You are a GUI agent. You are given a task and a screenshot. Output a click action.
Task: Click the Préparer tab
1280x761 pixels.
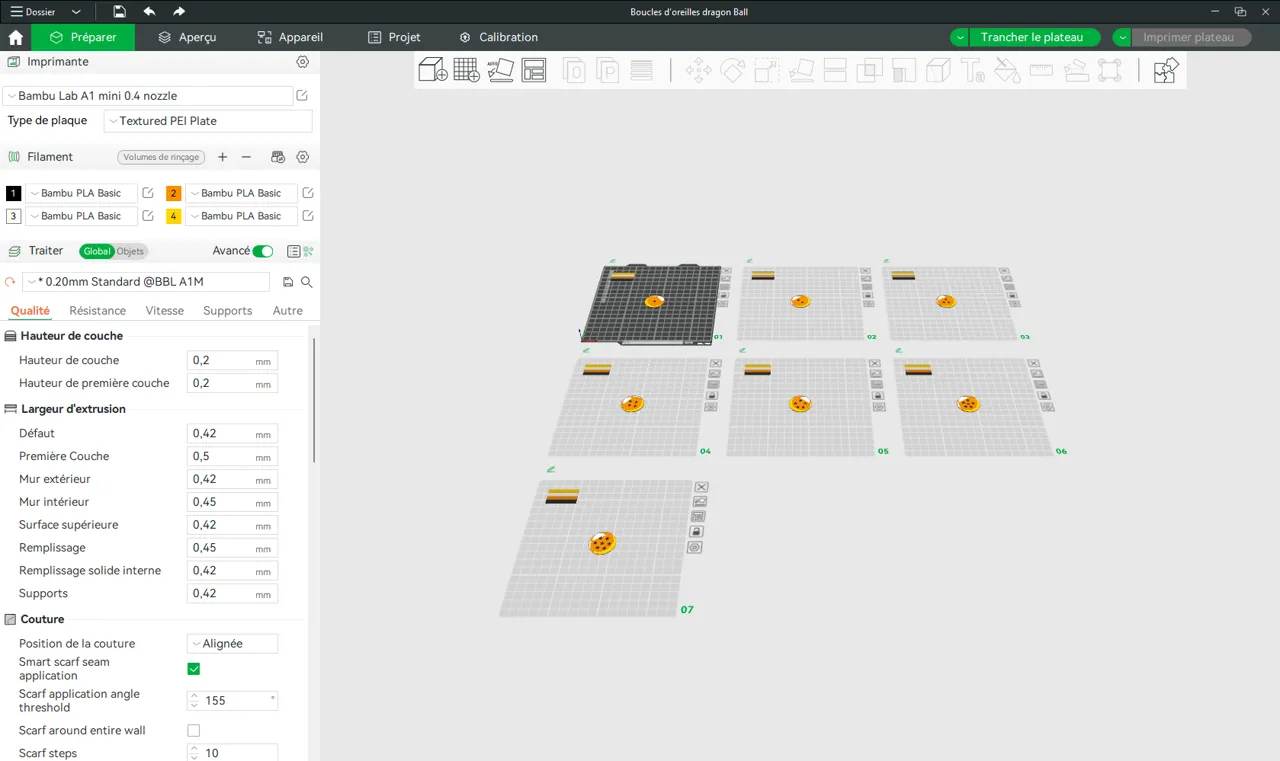pos(83,37)
